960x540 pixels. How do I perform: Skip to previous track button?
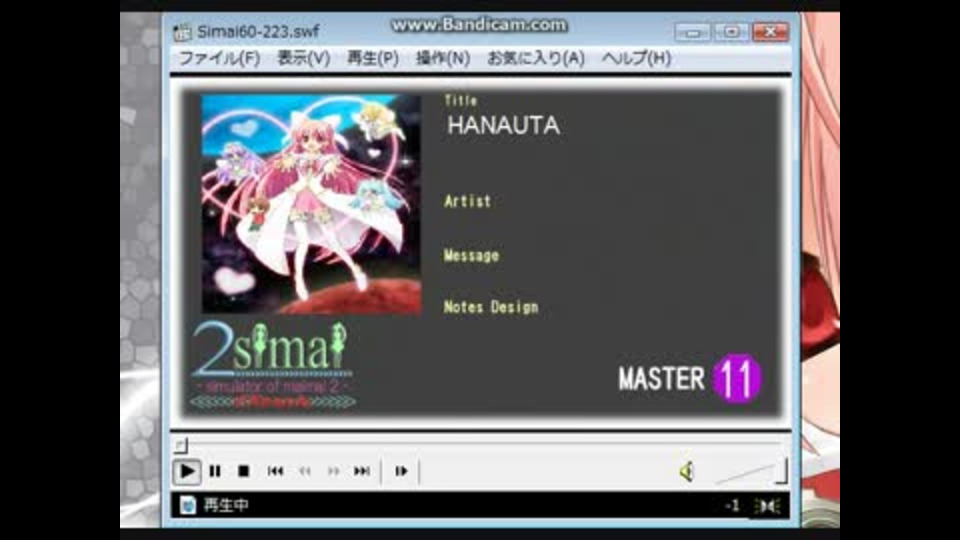click(276, 471)
